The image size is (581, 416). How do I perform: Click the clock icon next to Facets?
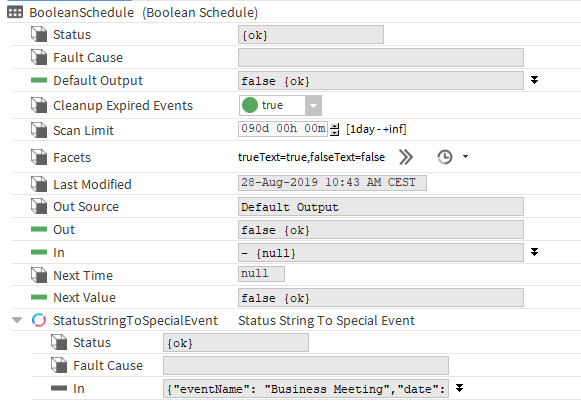pos(445,157)
